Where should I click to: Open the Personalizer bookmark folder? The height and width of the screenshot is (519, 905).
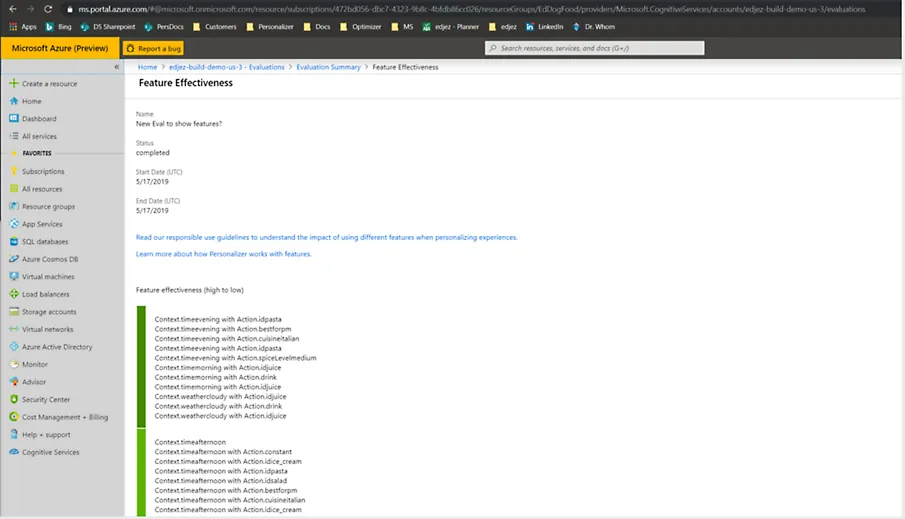point(270,27)
